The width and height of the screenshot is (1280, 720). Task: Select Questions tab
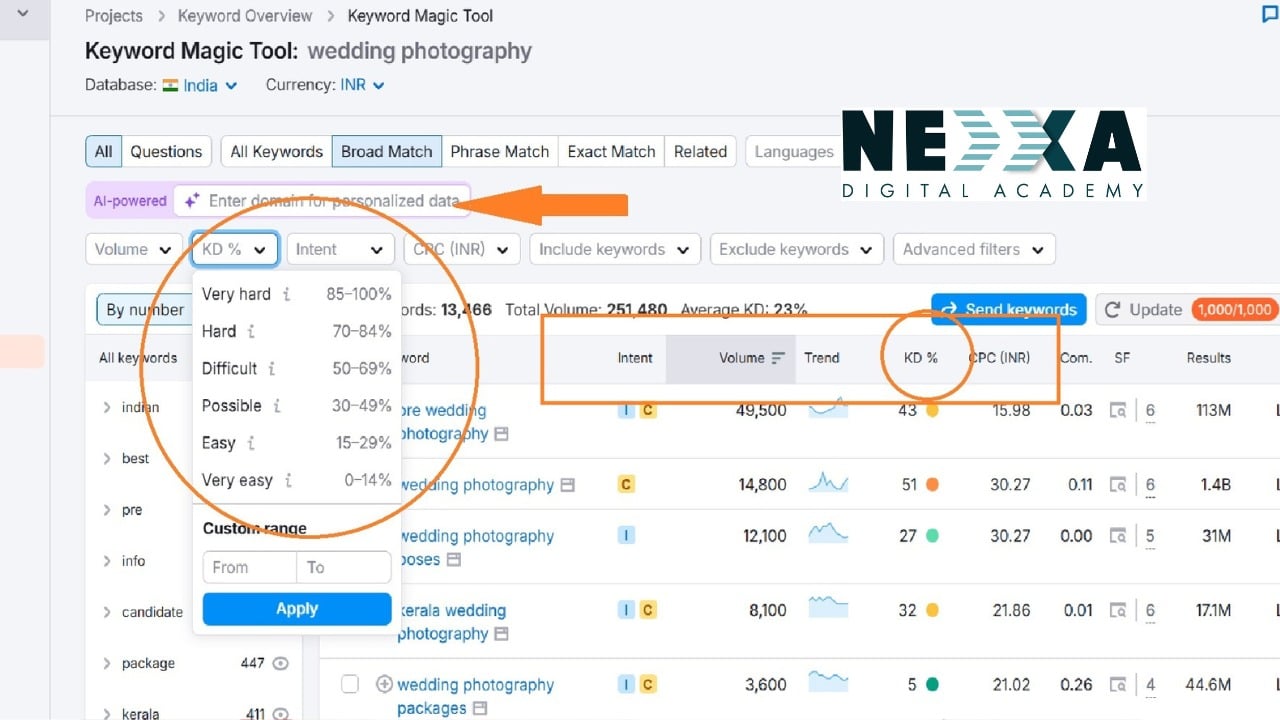click(x=166, y=152)
